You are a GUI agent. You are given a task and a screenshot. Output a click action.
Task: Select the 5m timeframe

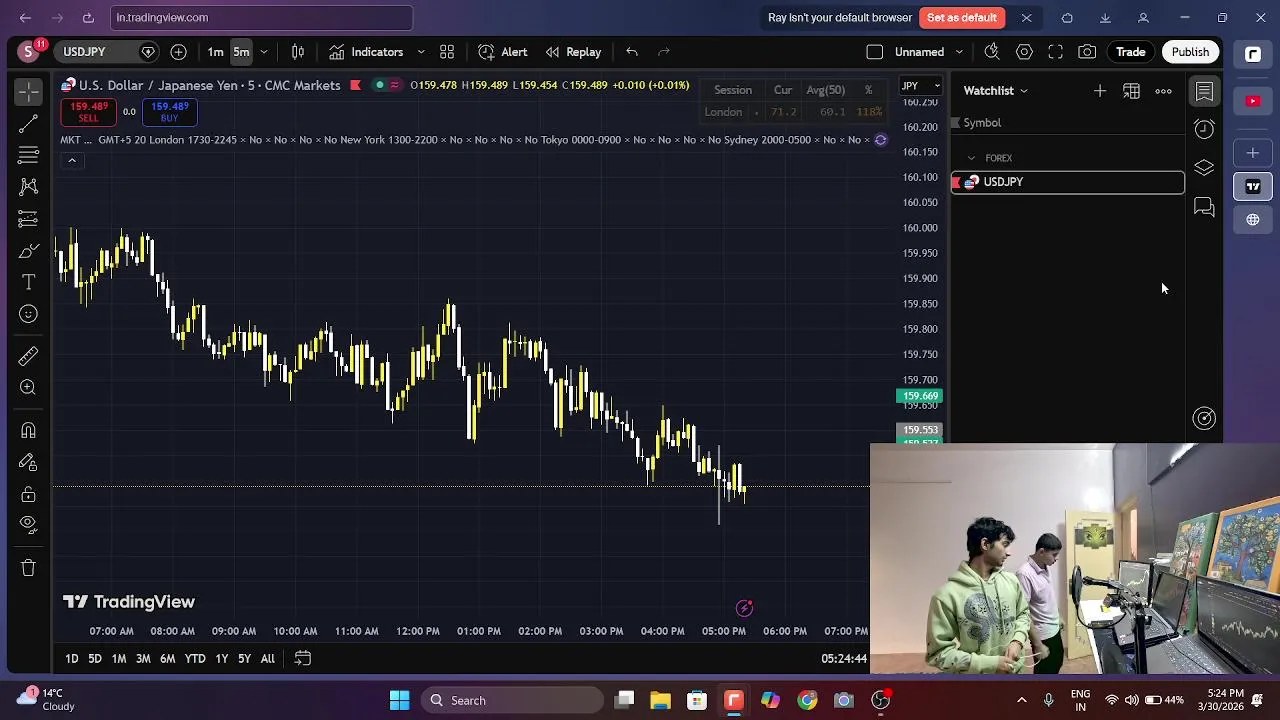(x=241, y=52)
